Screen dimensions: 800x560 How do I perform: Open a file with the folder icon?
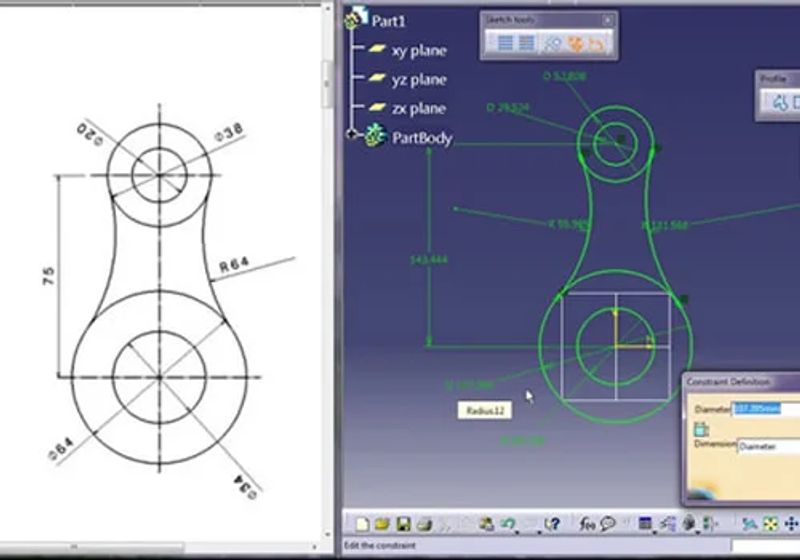pos(382,524)
